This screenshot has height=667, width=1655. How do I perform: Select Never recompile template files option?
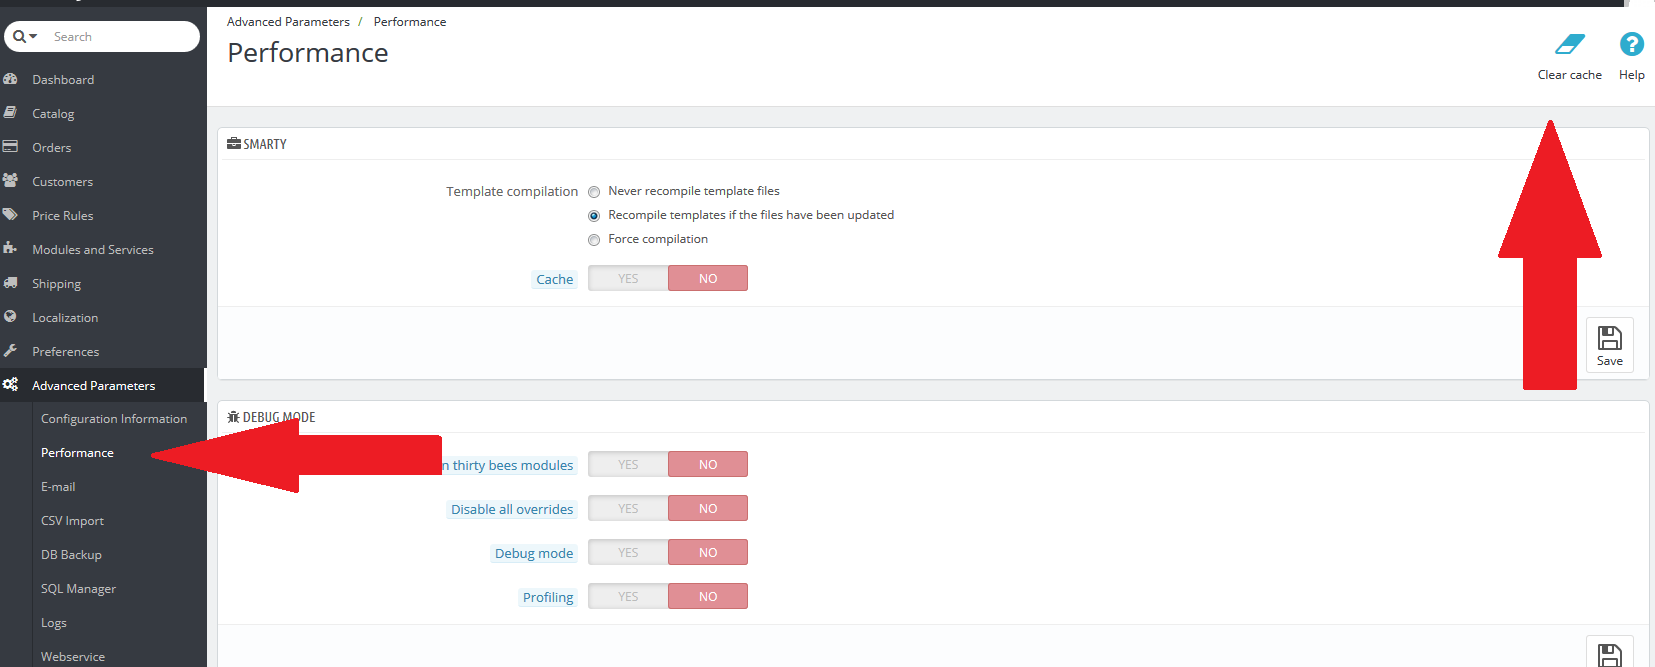click(x=594, y=192)
